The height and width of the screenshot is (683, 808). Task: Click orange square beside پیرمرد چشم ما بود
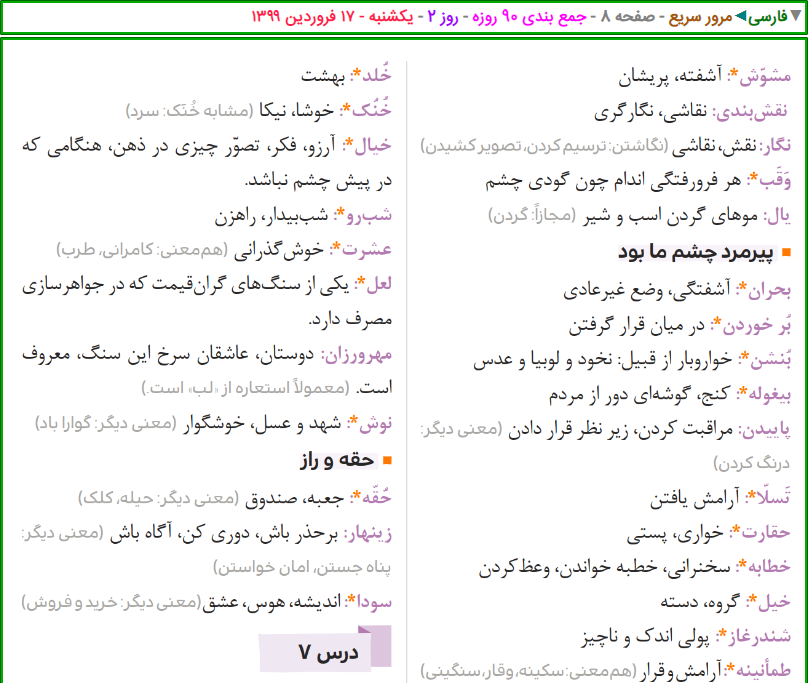tap(785, 252)
